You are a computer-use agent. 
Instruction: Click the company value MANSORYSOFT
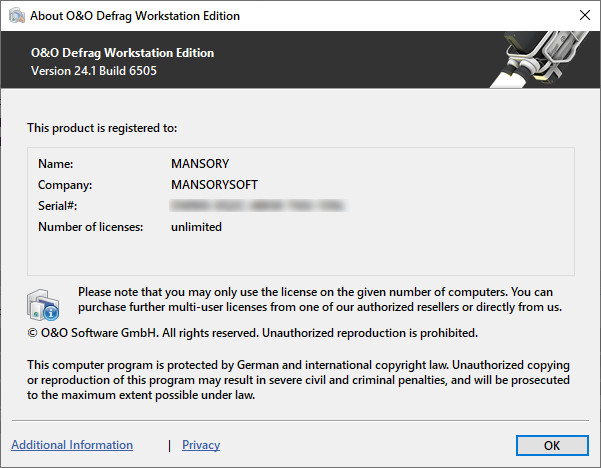click(215, 185)
